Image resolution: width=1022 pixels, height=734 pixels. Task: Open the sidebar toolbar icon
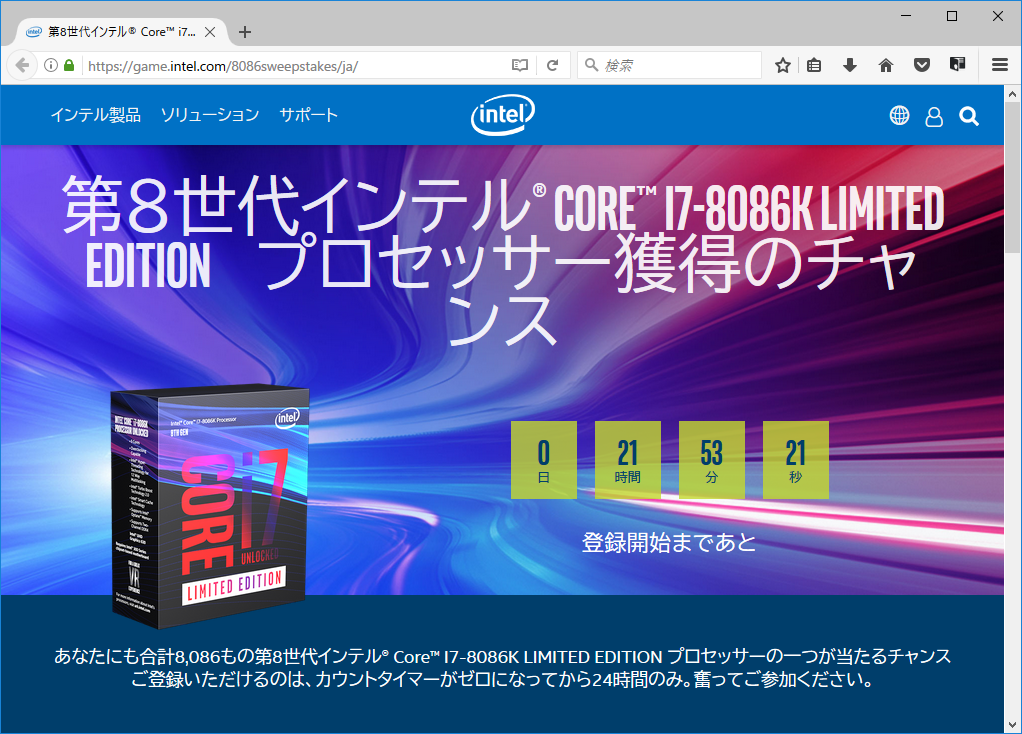(x=957, y=65)
